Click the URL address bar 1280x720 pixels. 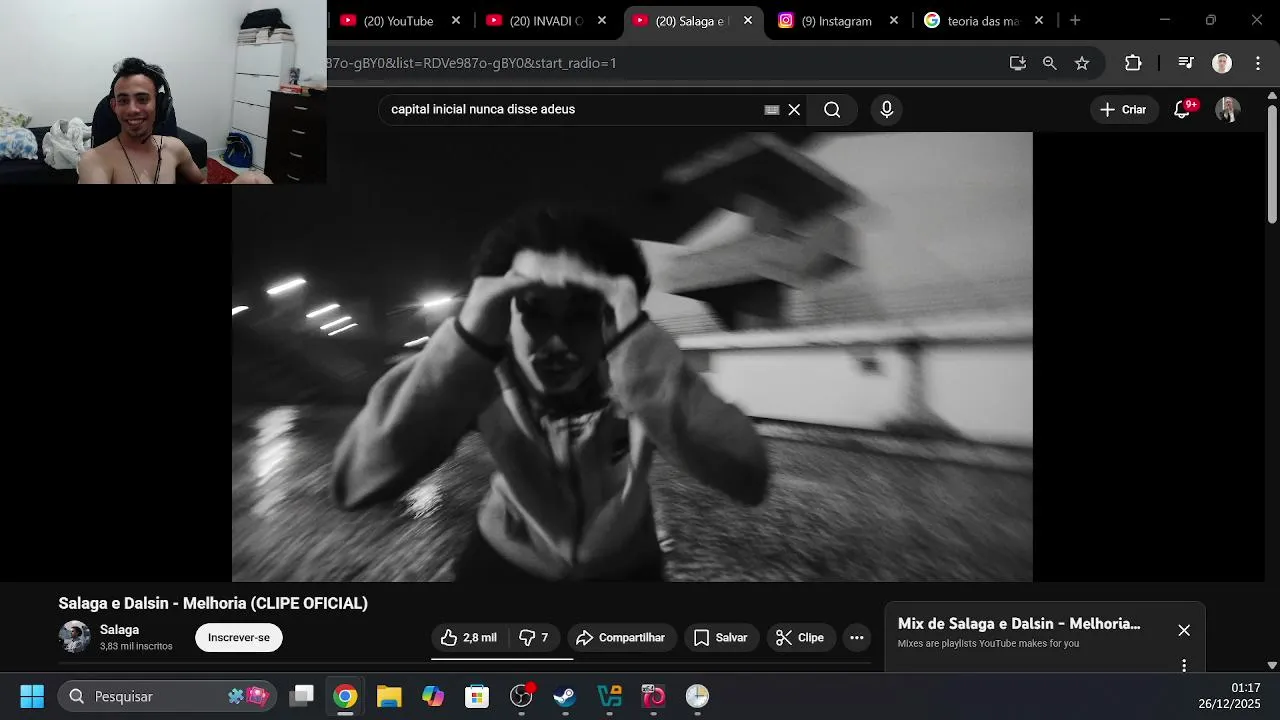[x=660, y=63]
